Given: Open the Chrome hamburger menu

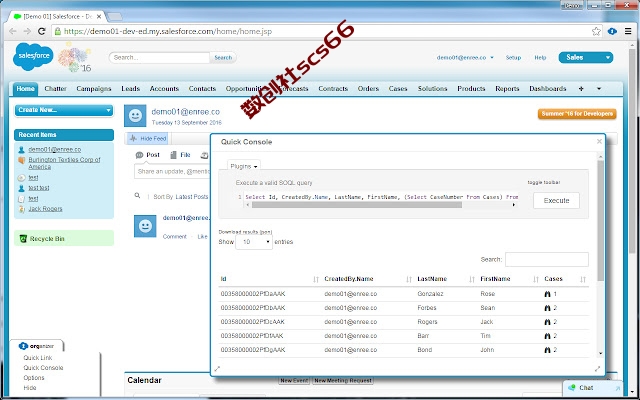Looking at the screenshot, I should tap(628, 31).
